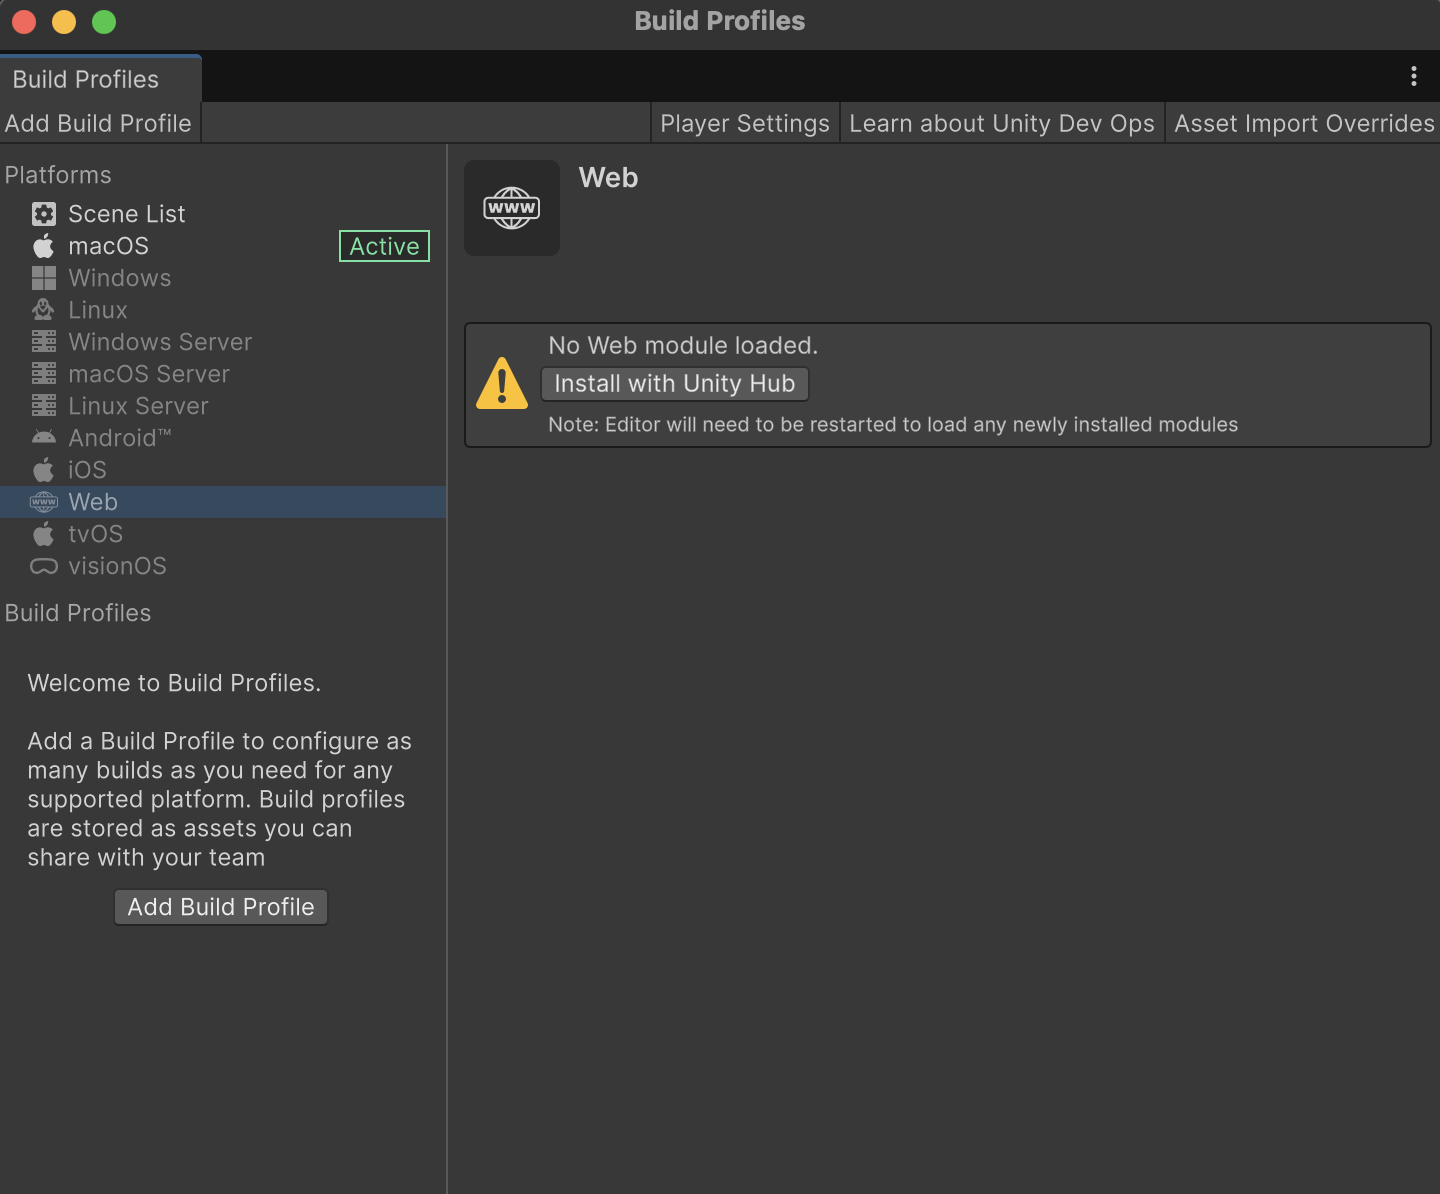The width and height of the screenshot is (1440, 1194).
Task: Click the Scene List gear icon
Action: pyautogui.click(x=44, y=214)
